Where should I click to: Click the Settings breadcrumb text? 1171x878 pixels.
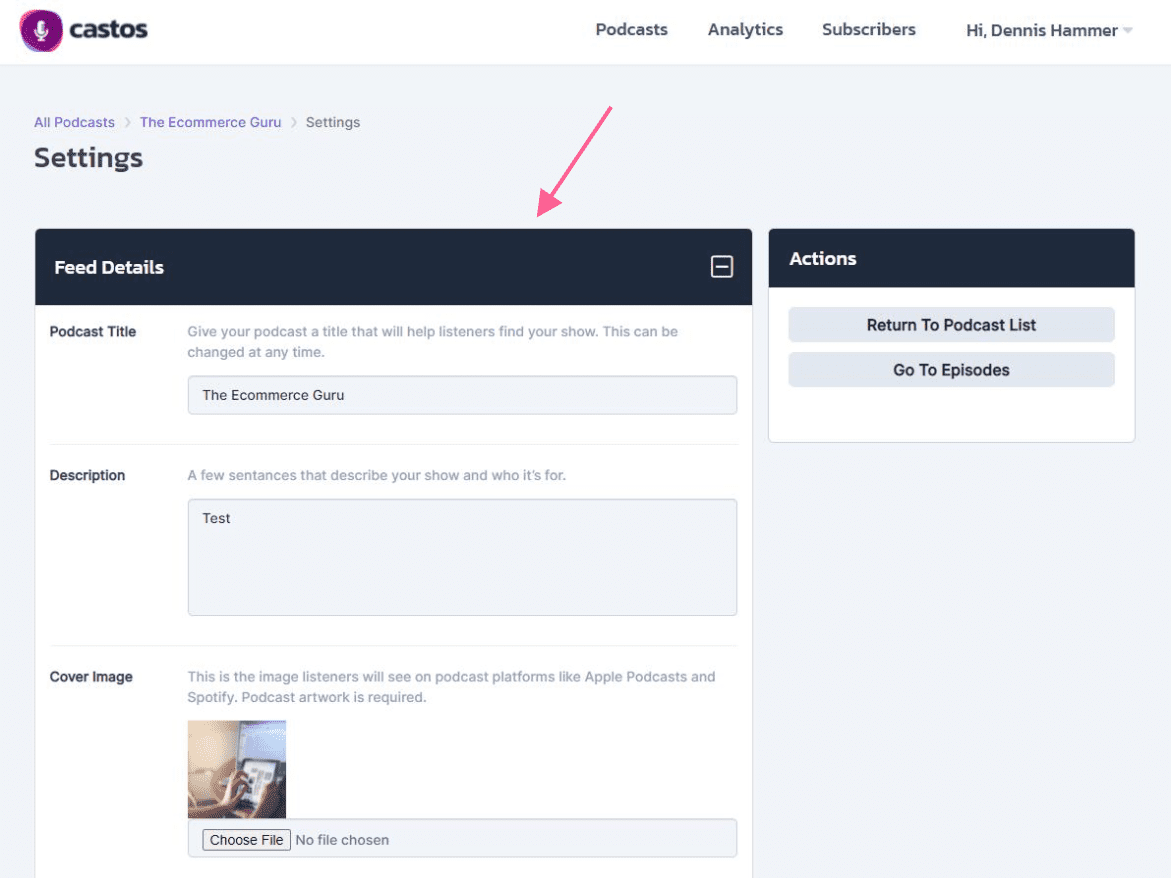(x=332, y=122)
